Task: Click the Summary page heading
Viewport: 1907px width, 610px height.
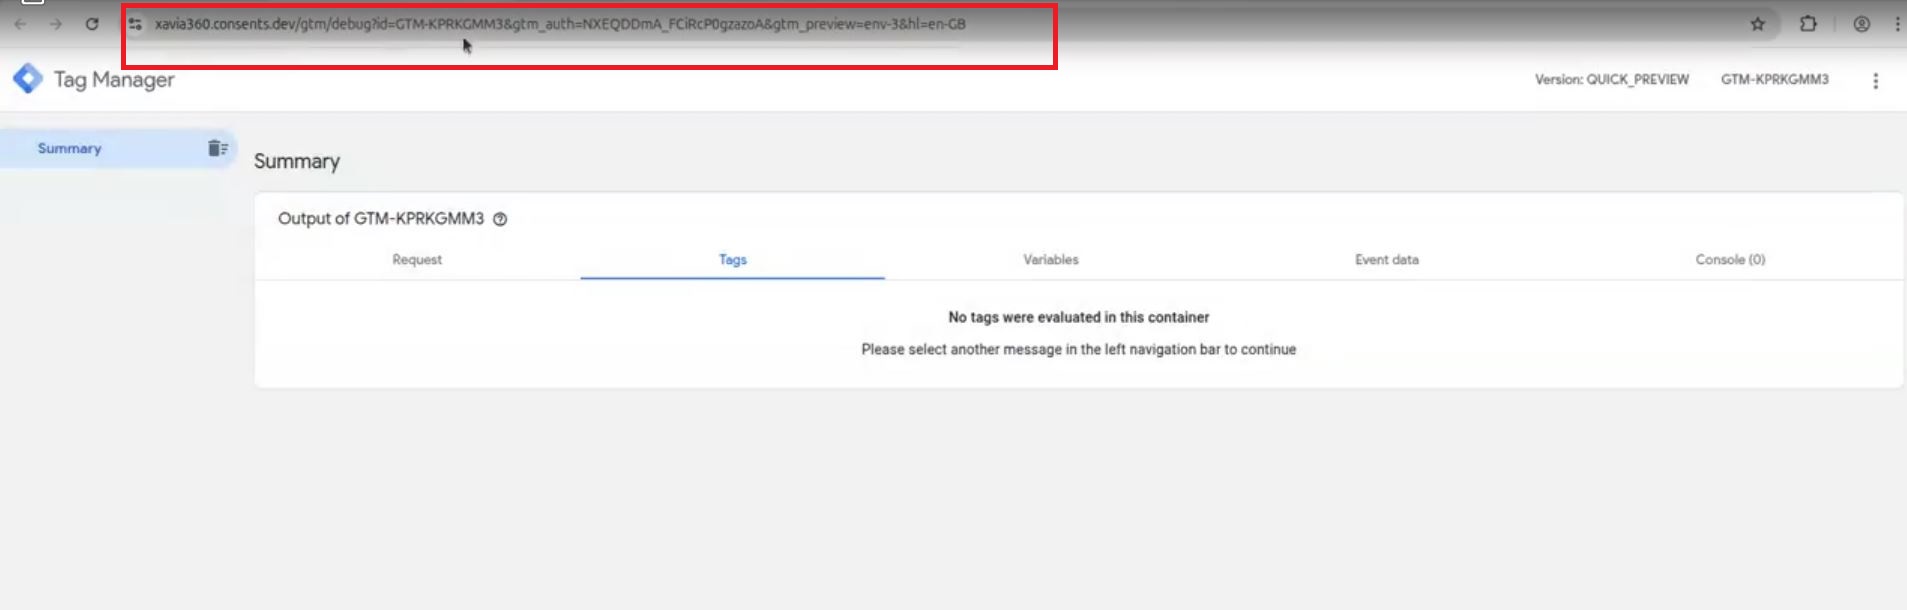Action: click(x=297, y=162)
